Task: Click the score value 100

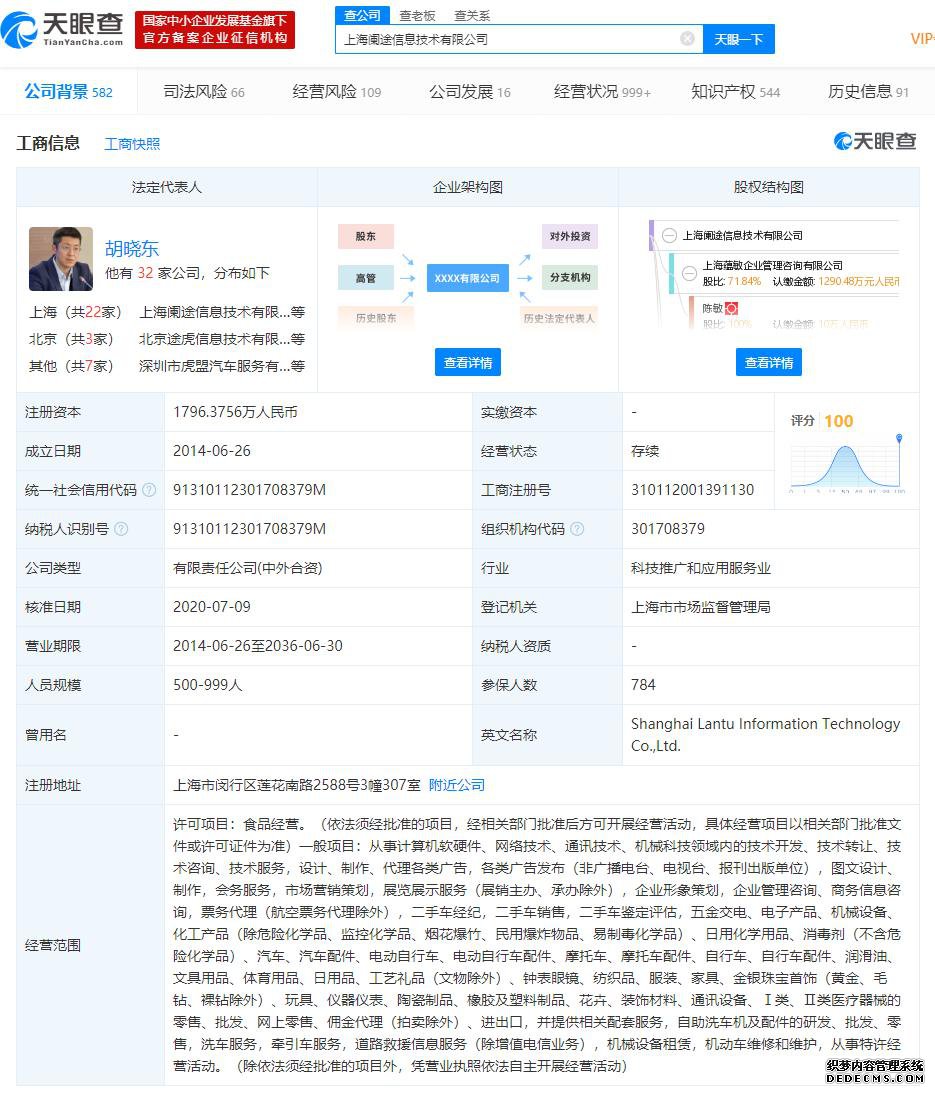Action: pos(839,421)
